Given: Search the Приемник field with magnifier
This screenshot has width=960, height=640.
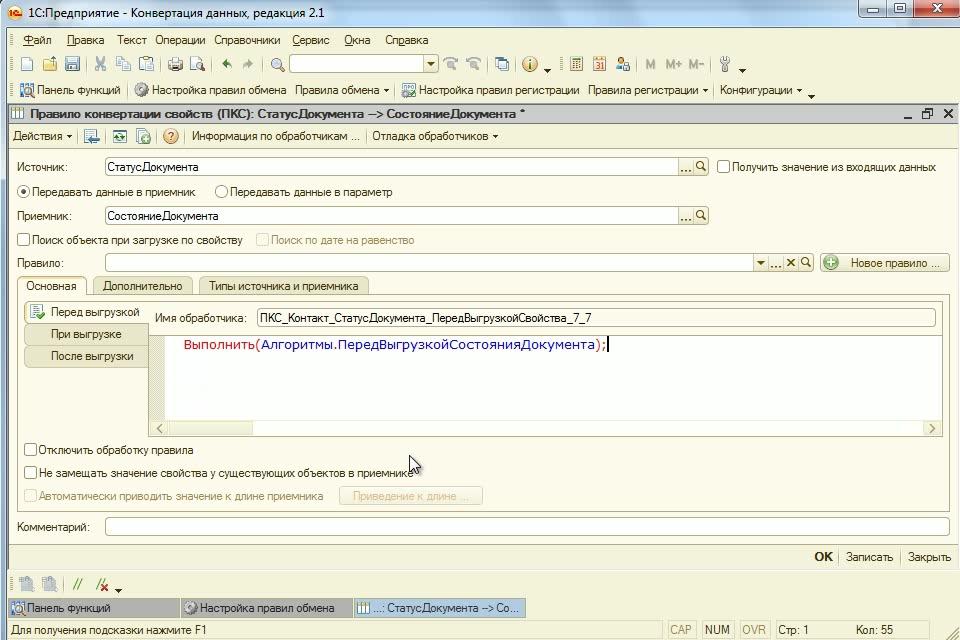Looking at the screenshot, I should point(701,216).
